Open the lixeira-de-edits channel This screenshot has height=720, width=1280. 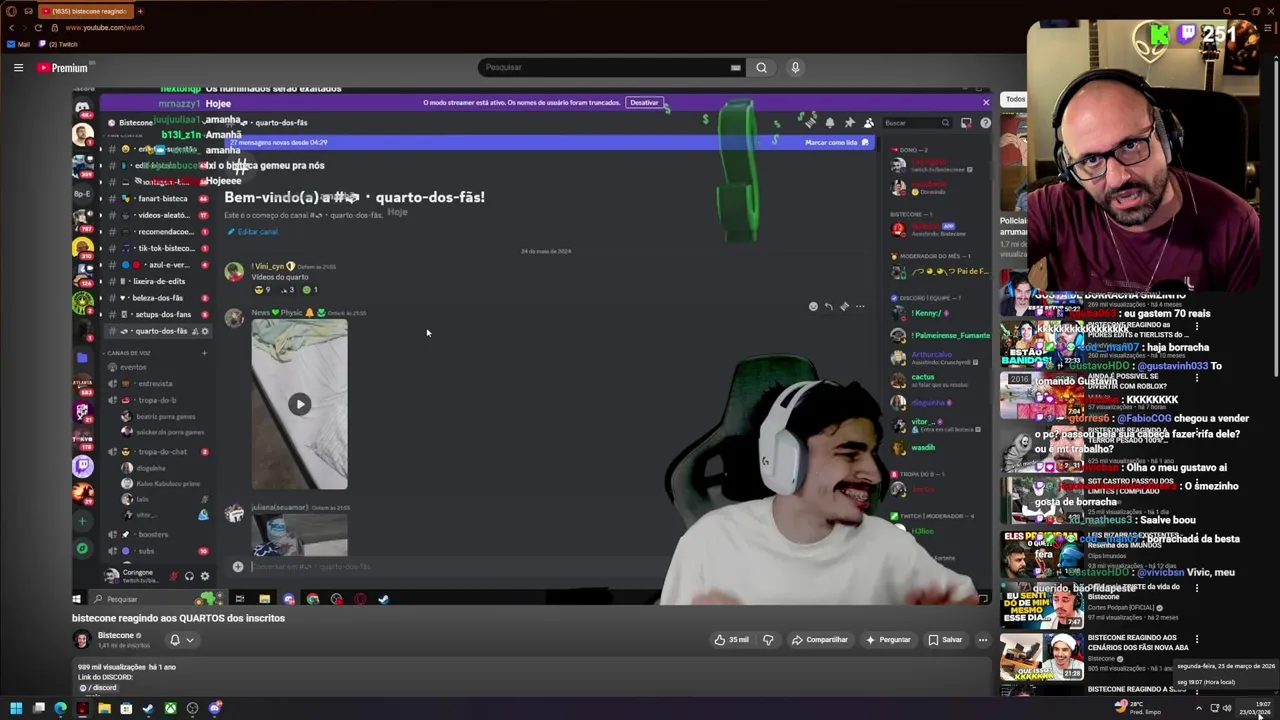(x=155, y=281)
